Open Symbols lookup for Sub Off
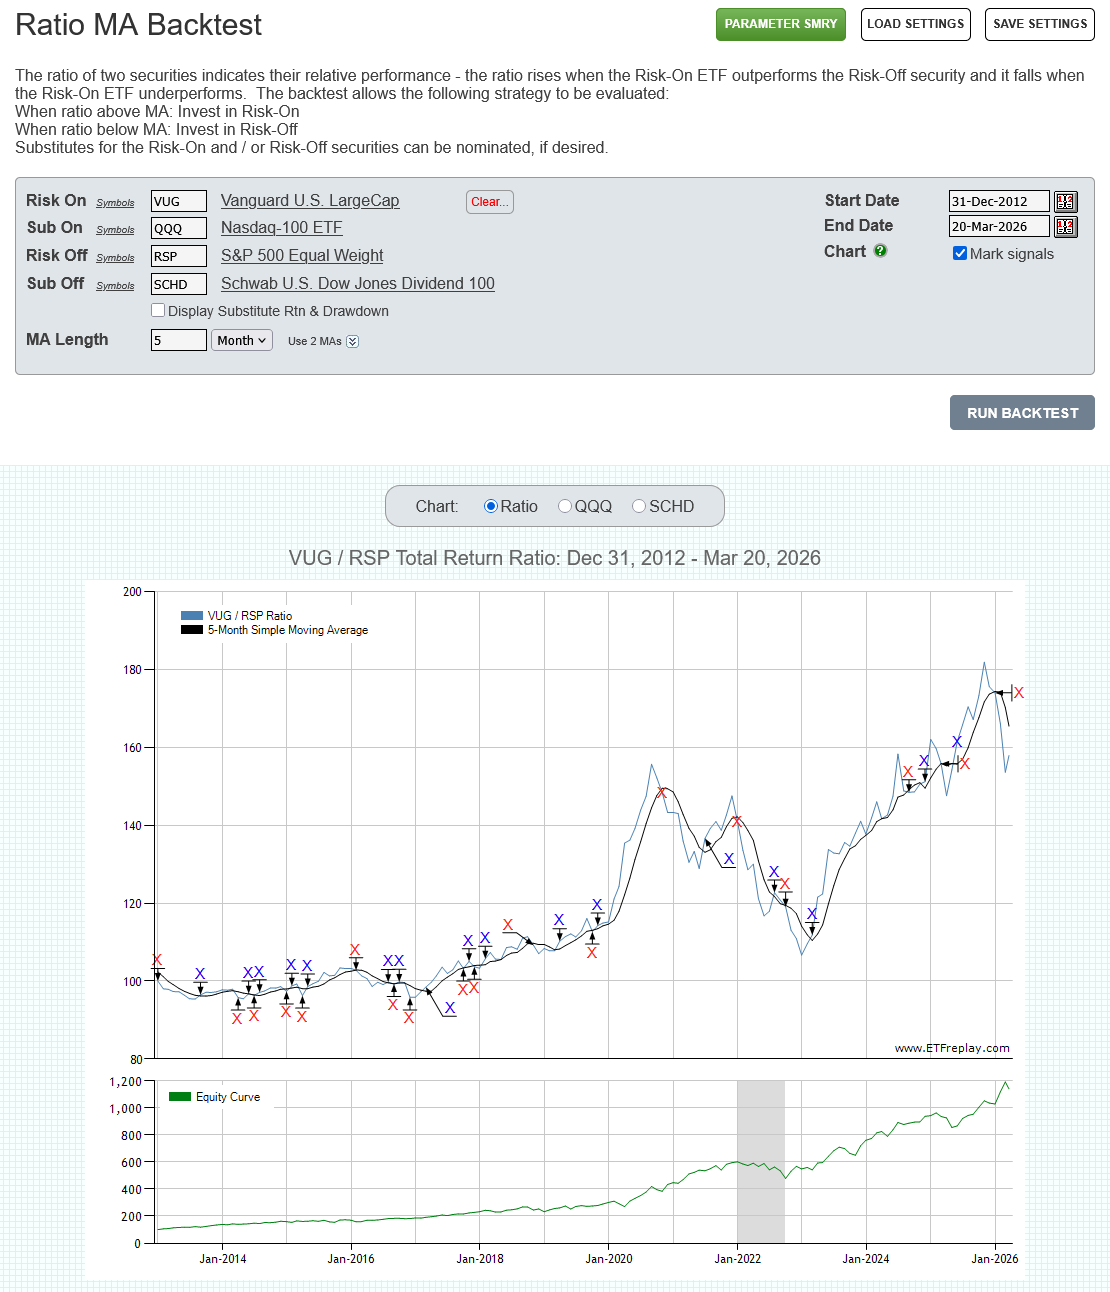The height and width of the screenshot is (1292, 1110). pos(115,286)
